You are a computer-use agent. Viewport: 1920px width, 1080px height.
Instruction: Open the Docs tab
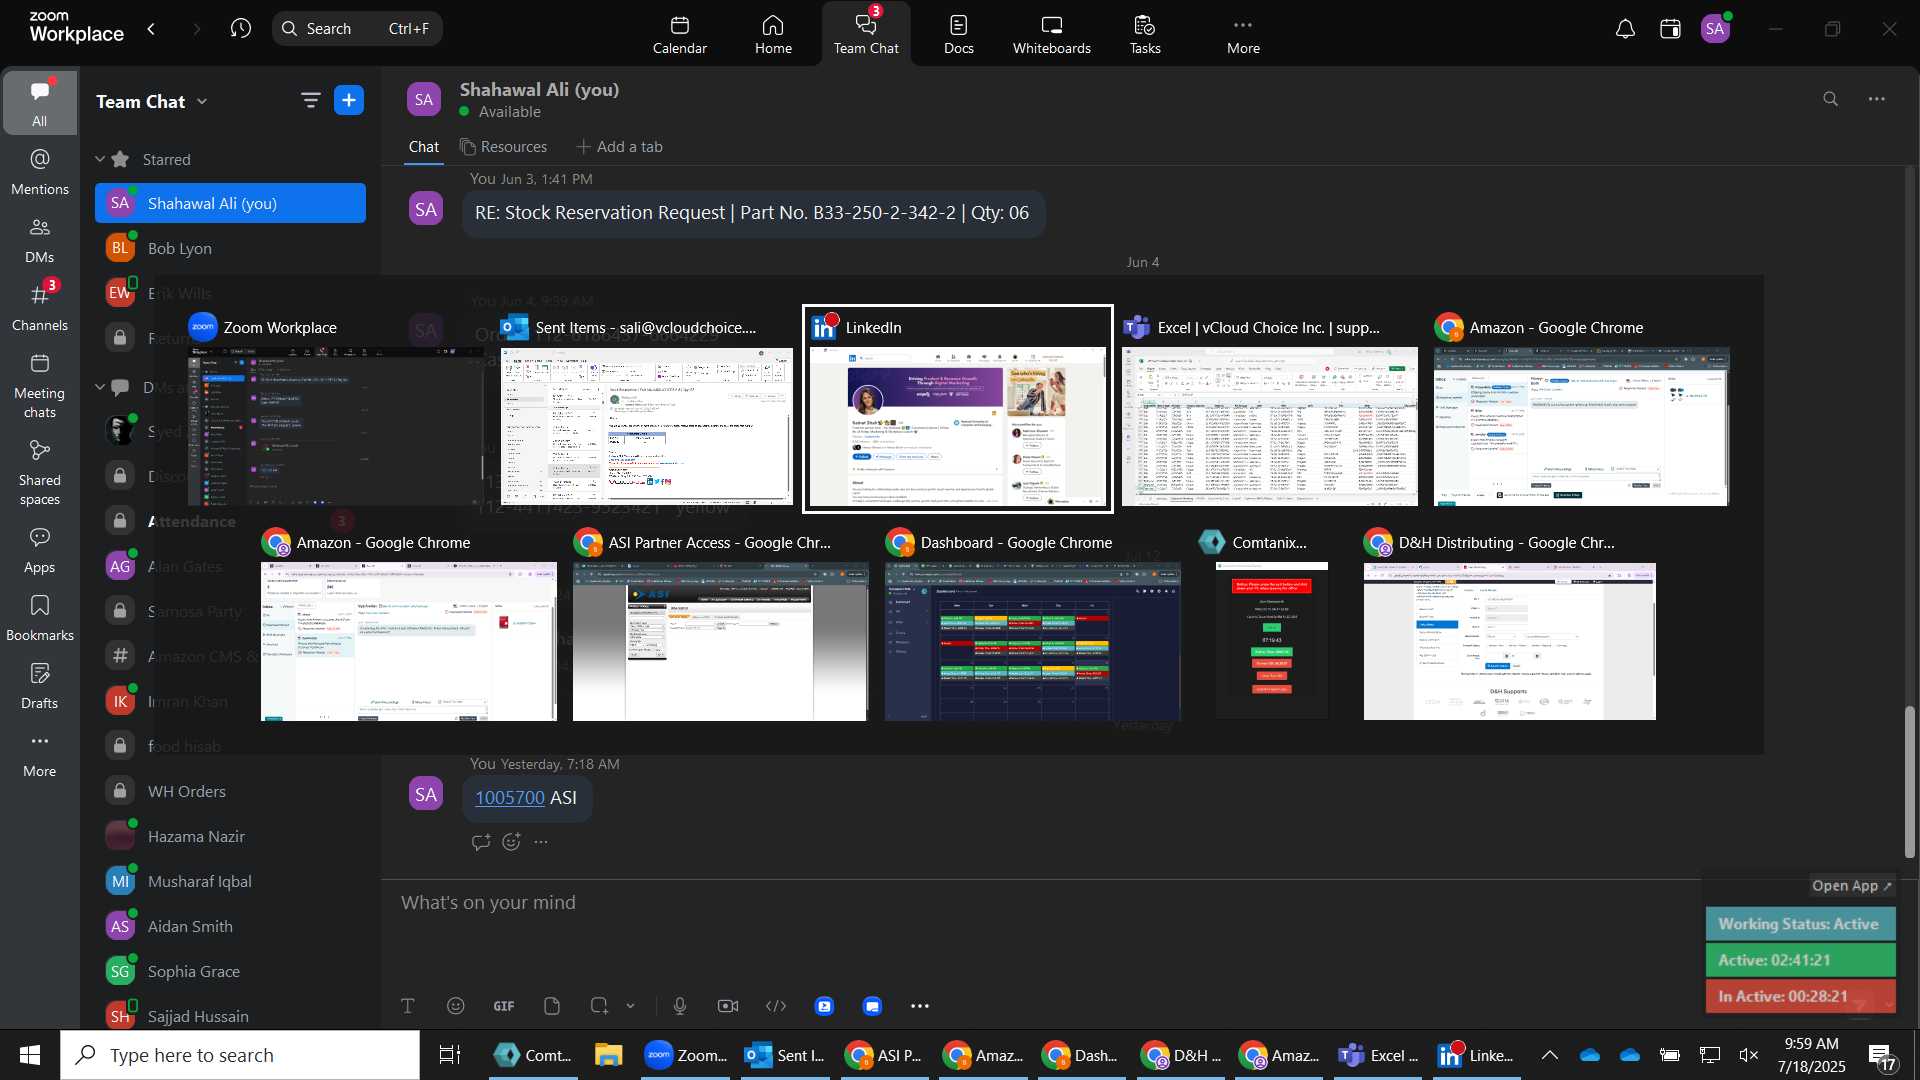pyautogui.click(x=959, y=34)
